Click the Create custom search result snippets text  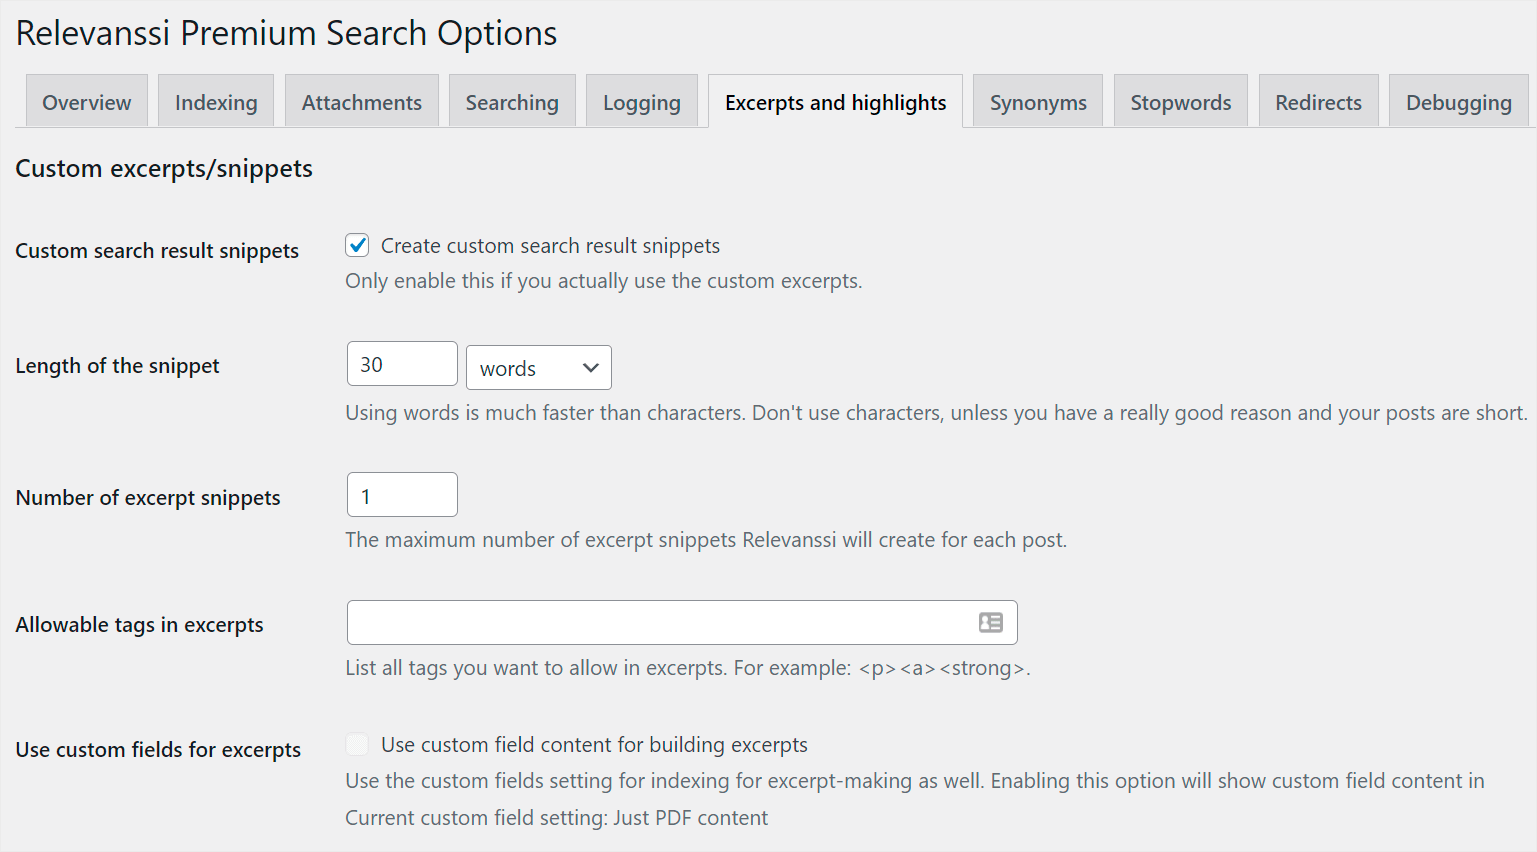point(550,246)
